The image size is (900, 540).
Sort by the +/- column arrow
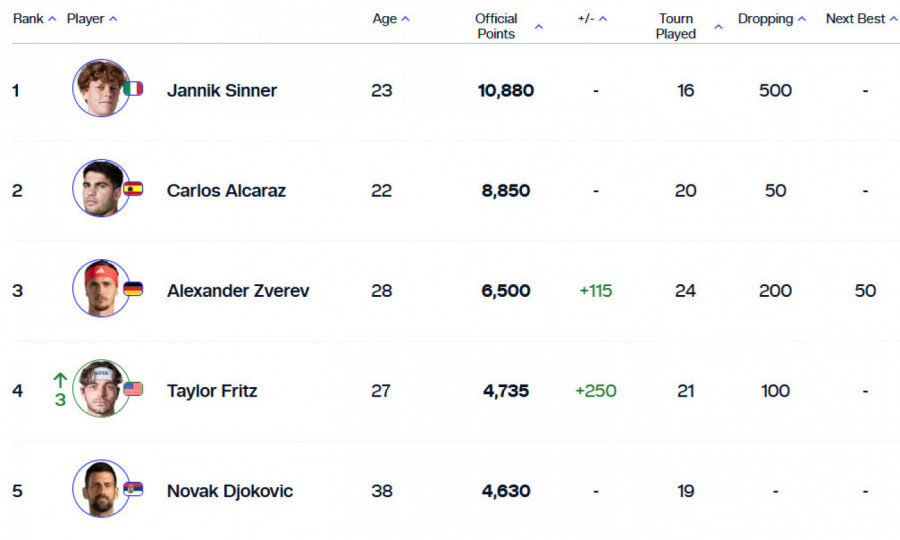tap(603, 19)
